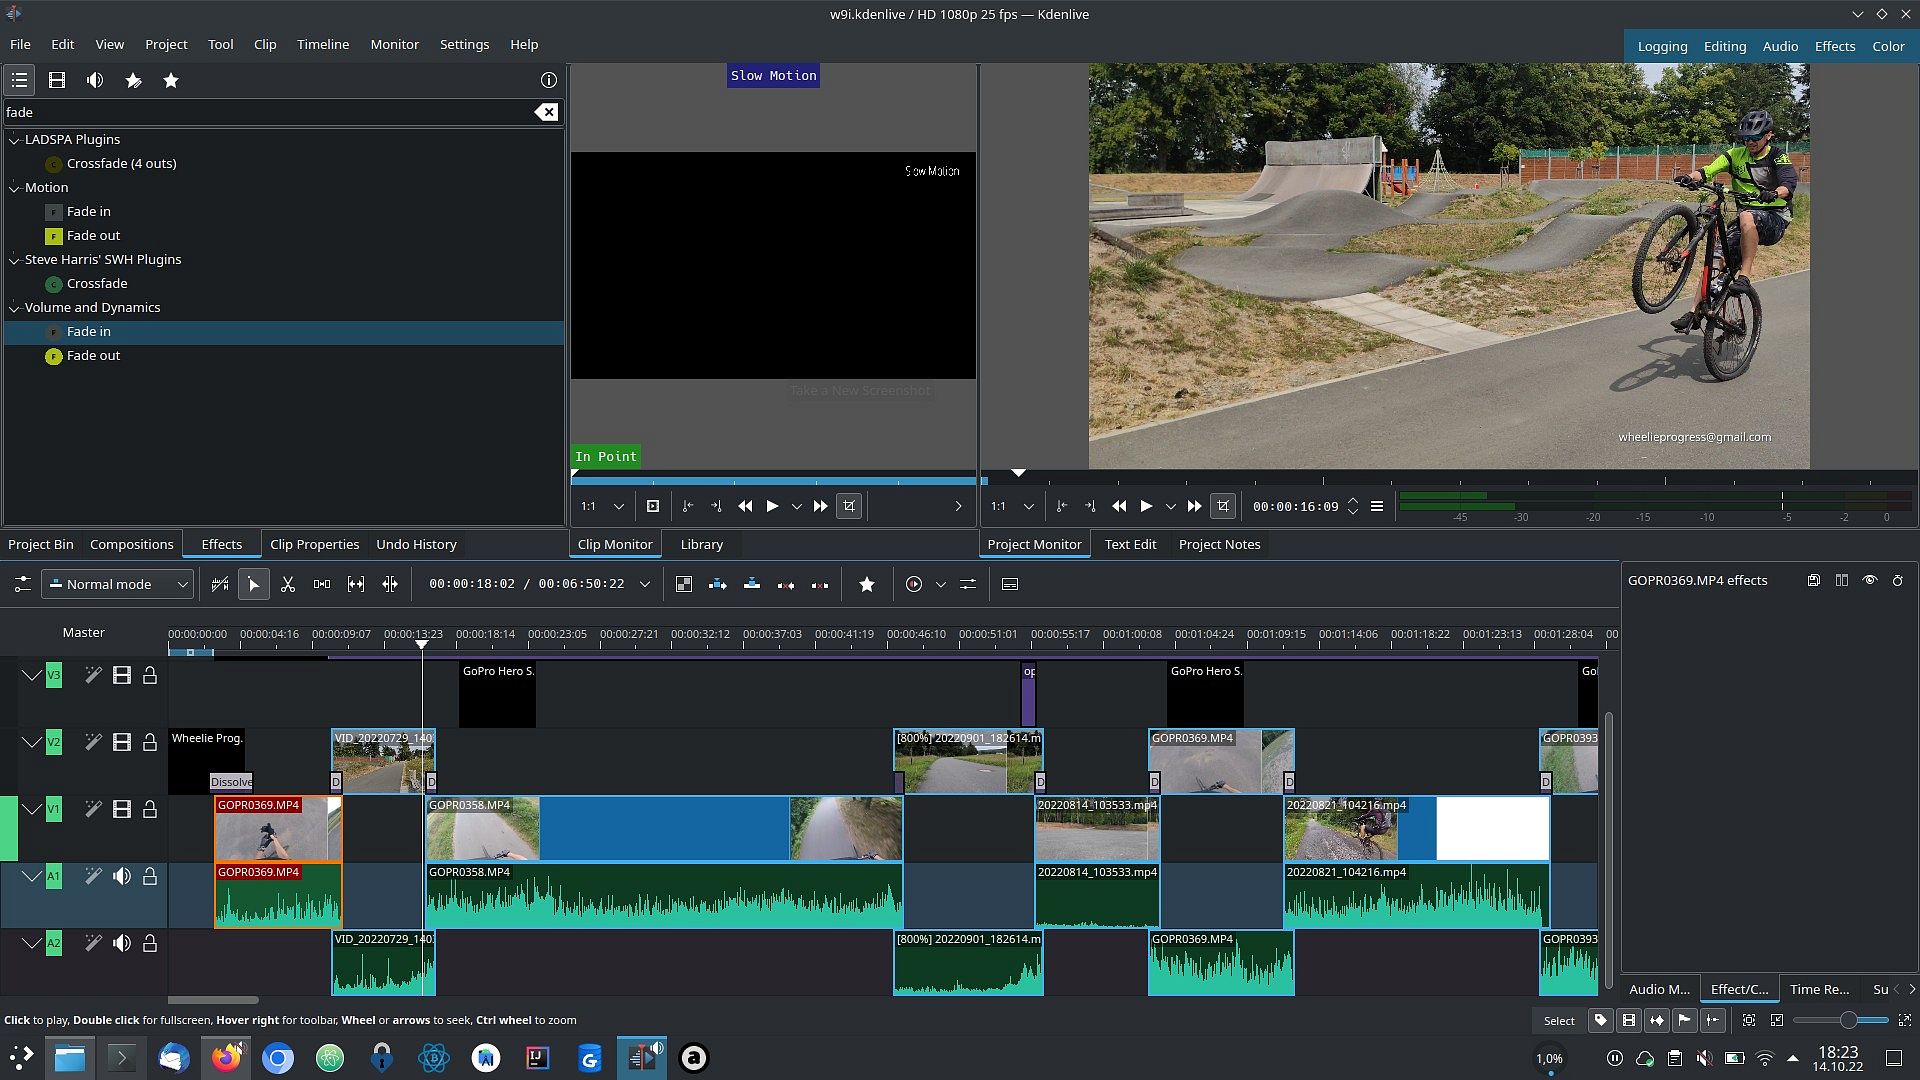Screen dimensions: 1920x1080
Task: Switch to the Compositions tab
Action: [x=131, y=545]
